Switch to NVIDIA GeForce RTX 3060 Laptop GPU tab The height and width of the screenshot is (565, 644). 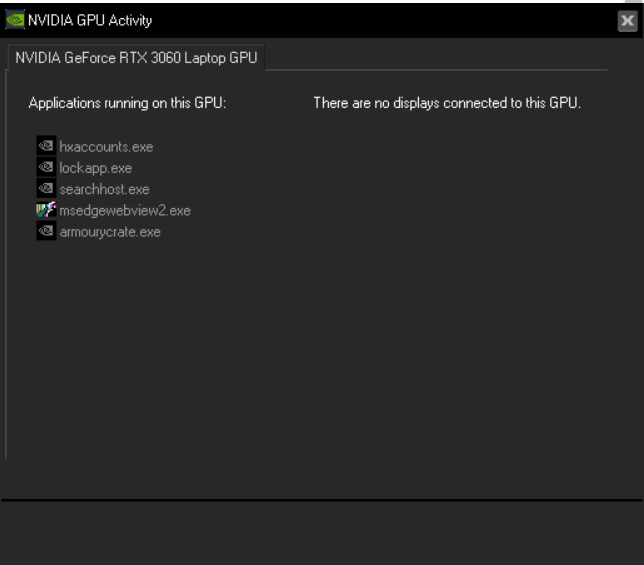pos(136,57)
